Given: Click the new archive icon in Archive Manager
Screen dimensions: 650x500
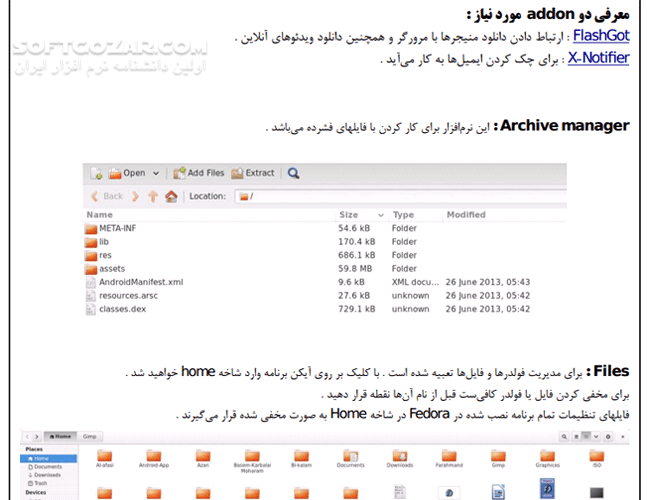Looking at the screenshot, I should [x=97, y=173].
